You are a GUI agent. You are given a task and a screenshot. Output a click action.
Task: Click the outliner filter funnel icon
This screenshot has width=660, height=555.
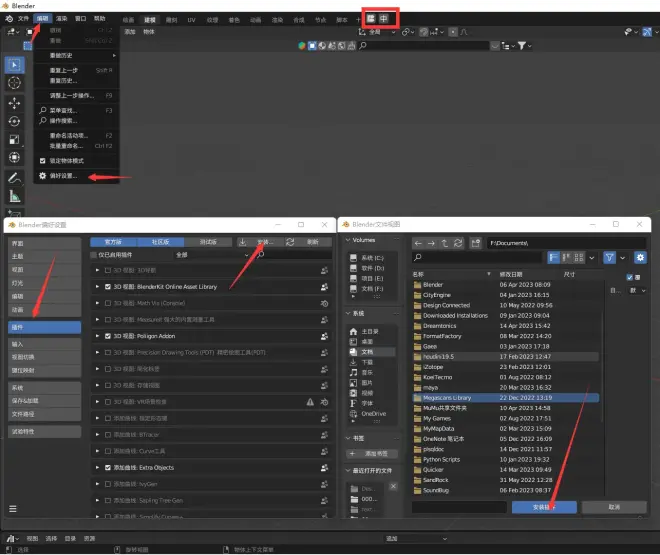[x=522, y=45]
